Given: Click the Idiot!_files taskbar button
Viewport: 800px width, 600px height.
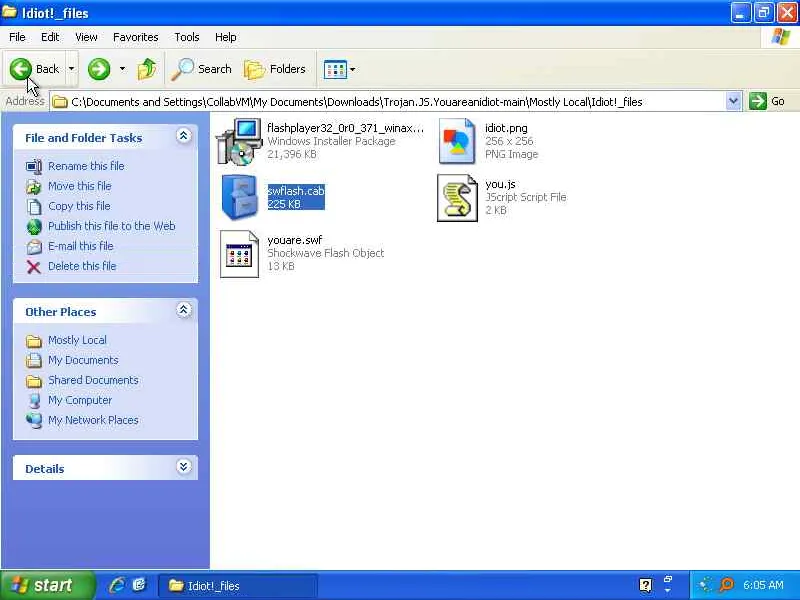Looking at the screenshot, I should click(237, 586).
